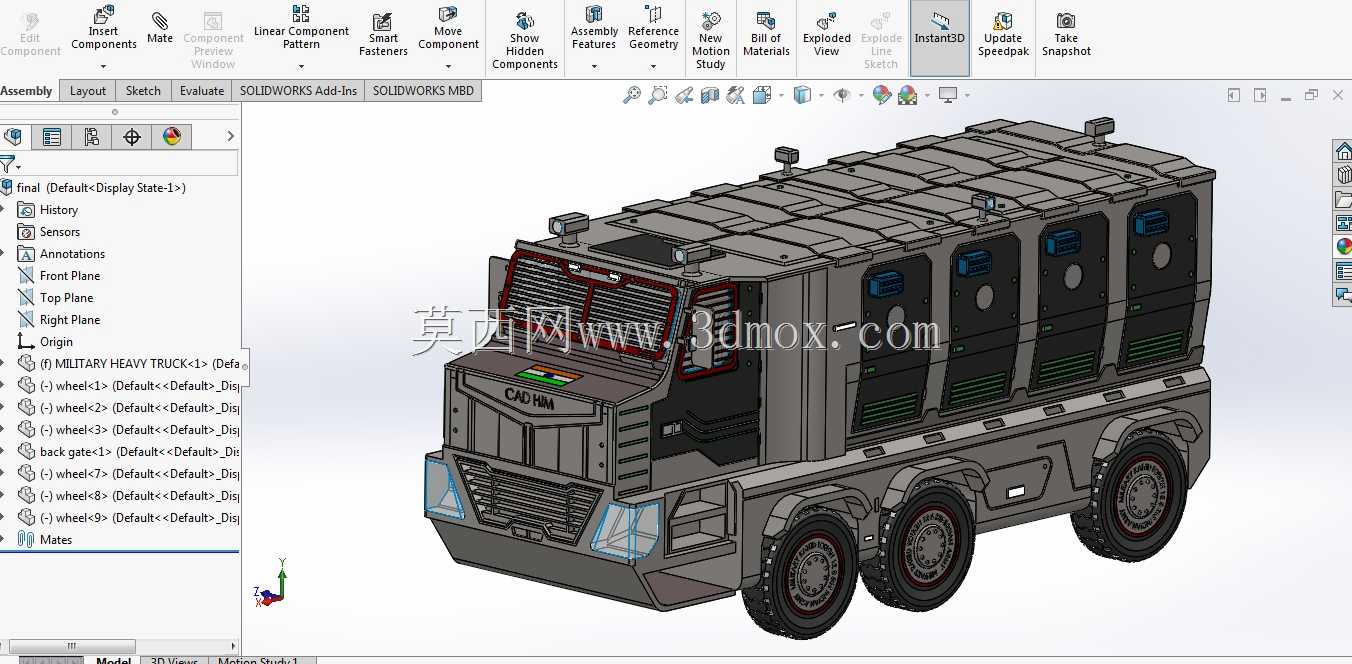Click Dynamic Annotation Views icon

(x=736, y=95)
